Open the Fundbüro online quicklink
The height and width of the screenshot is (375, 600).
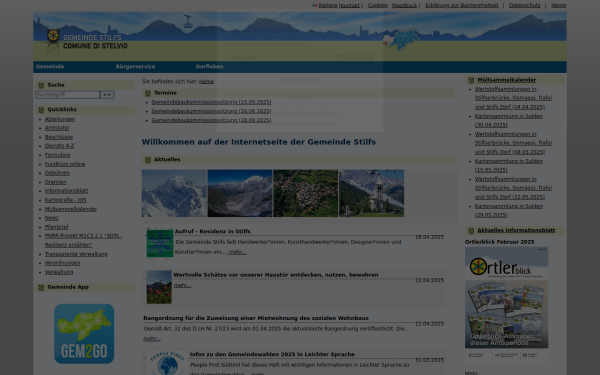tap(65, 164)
